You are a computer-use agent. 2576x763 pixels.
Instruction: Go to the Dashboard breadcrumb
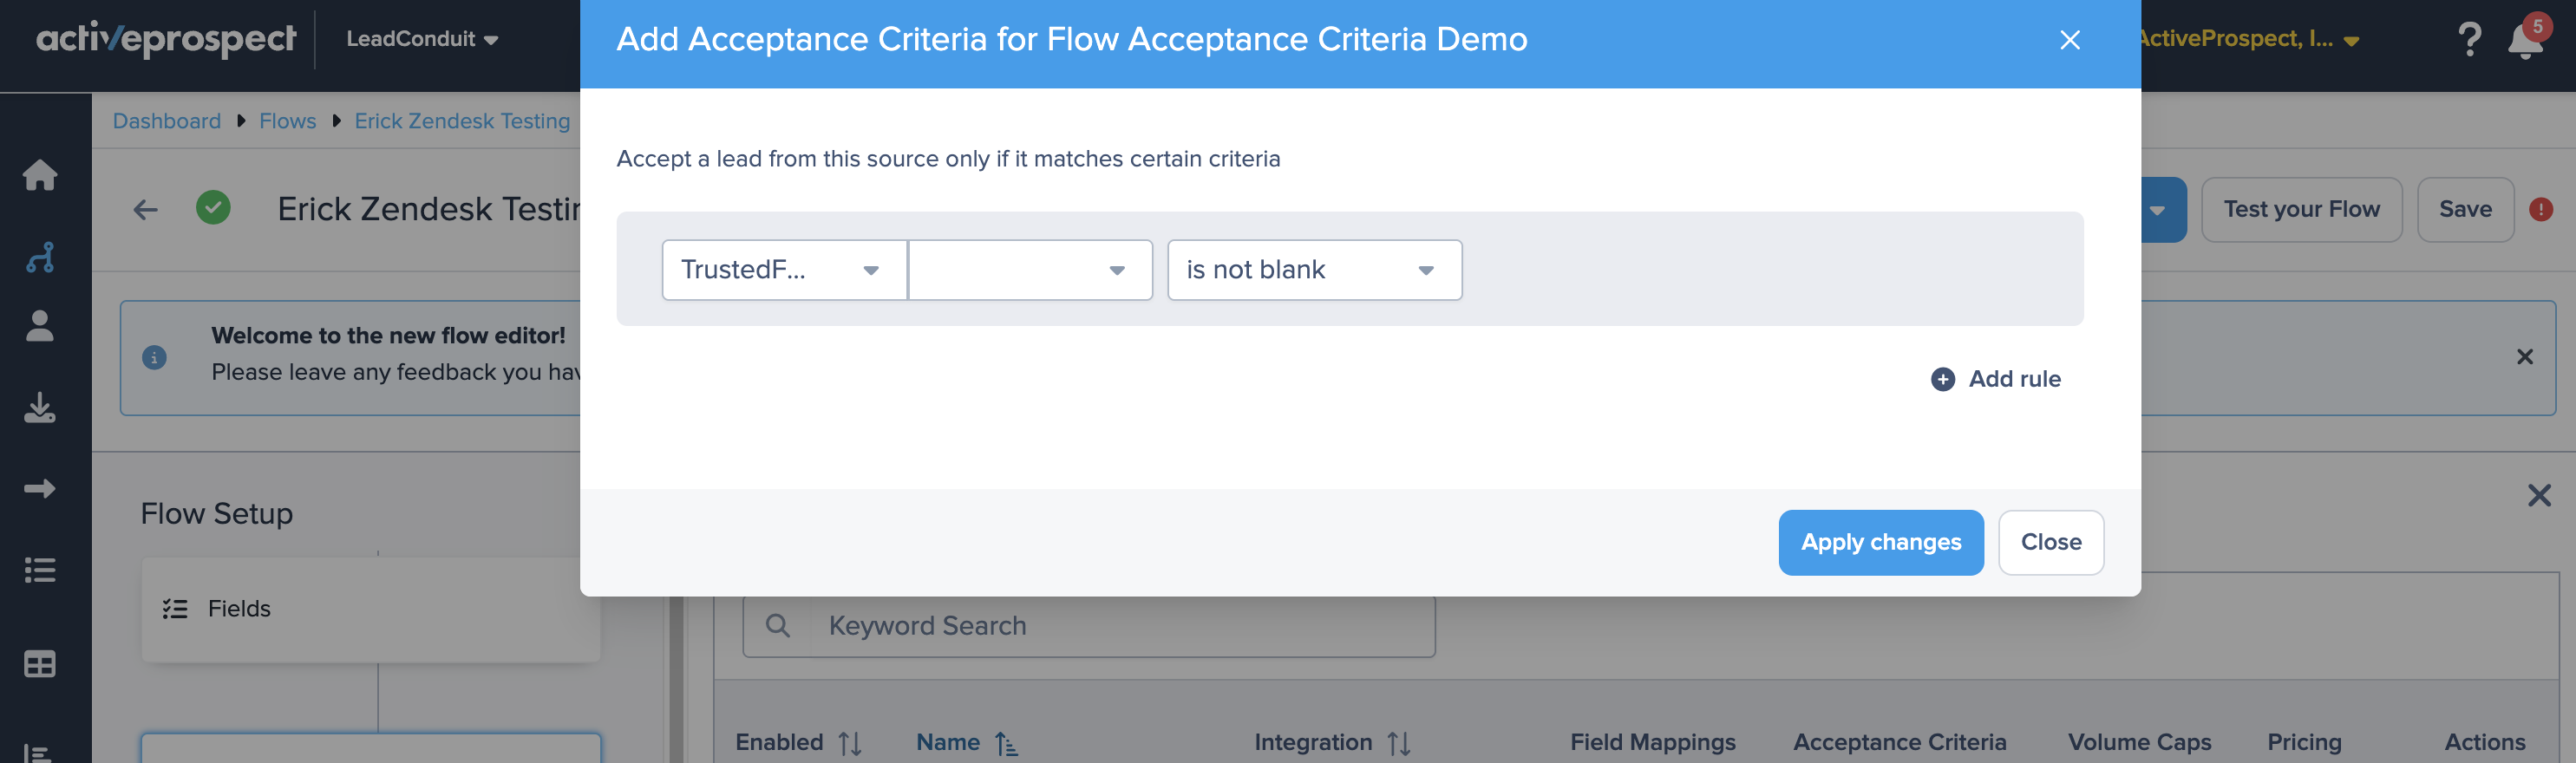coord(167,121)
